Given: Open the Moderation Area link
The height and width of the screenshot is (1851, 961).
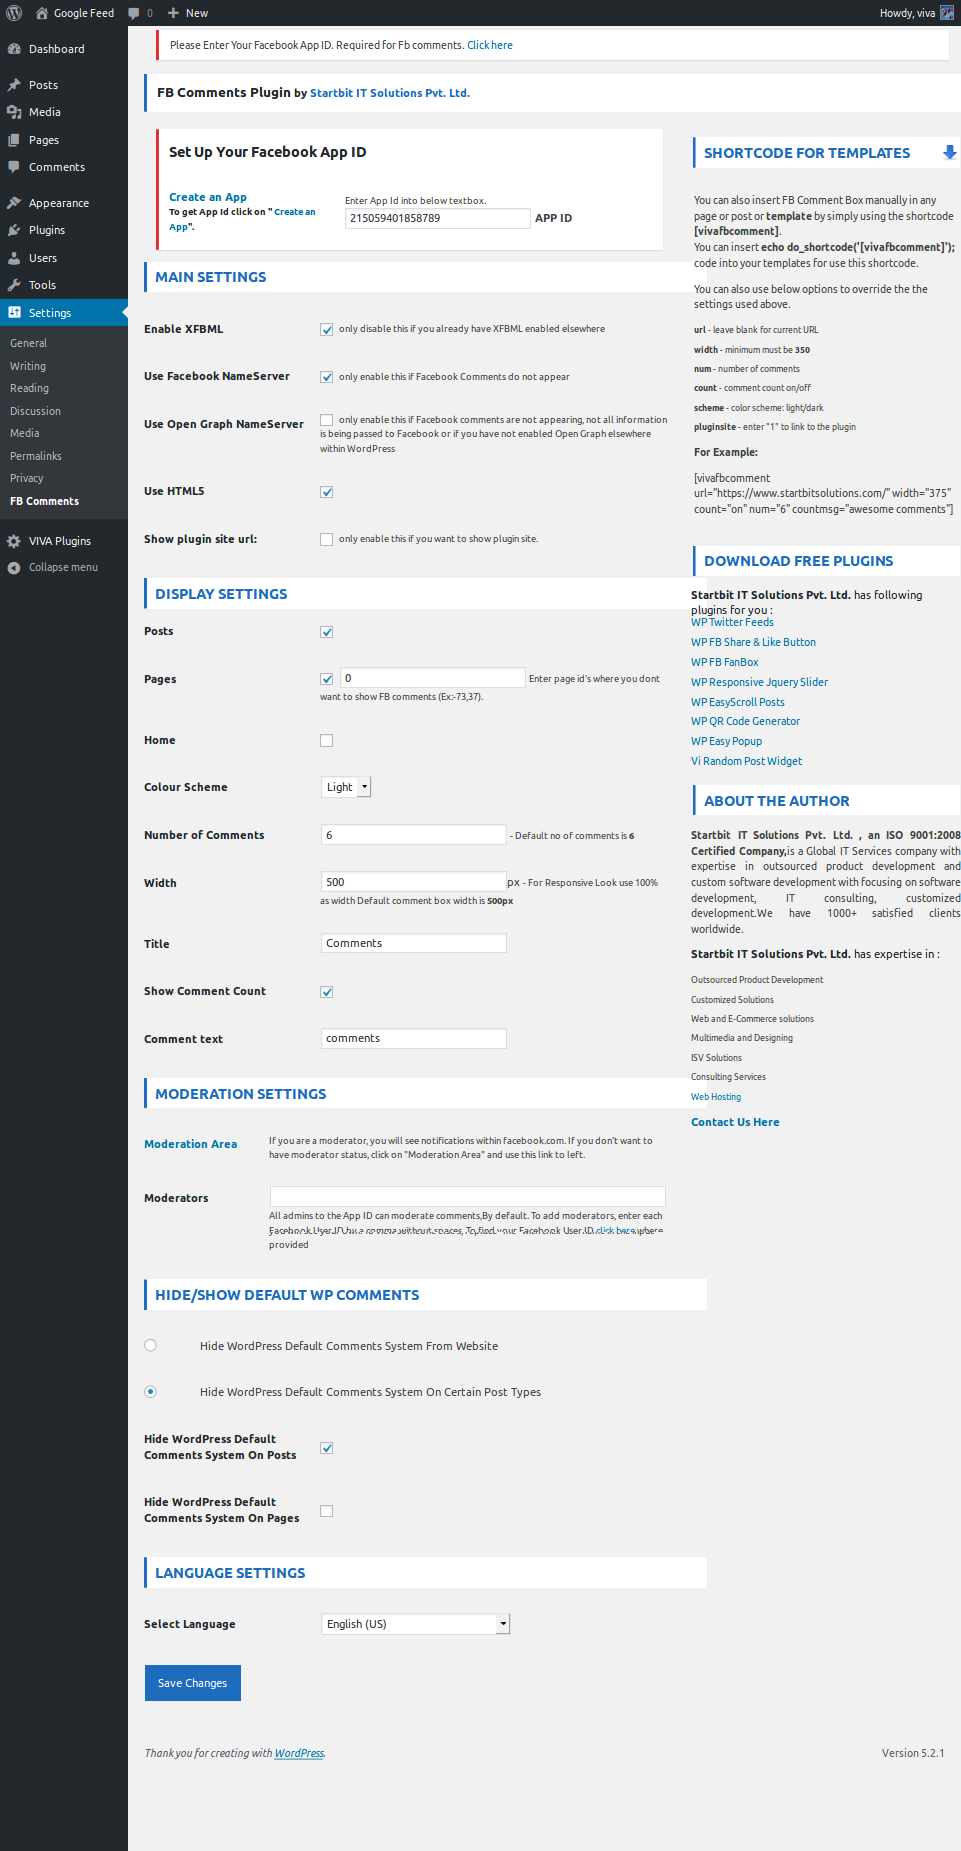Looking at the screenshot, I should 191,1144.
